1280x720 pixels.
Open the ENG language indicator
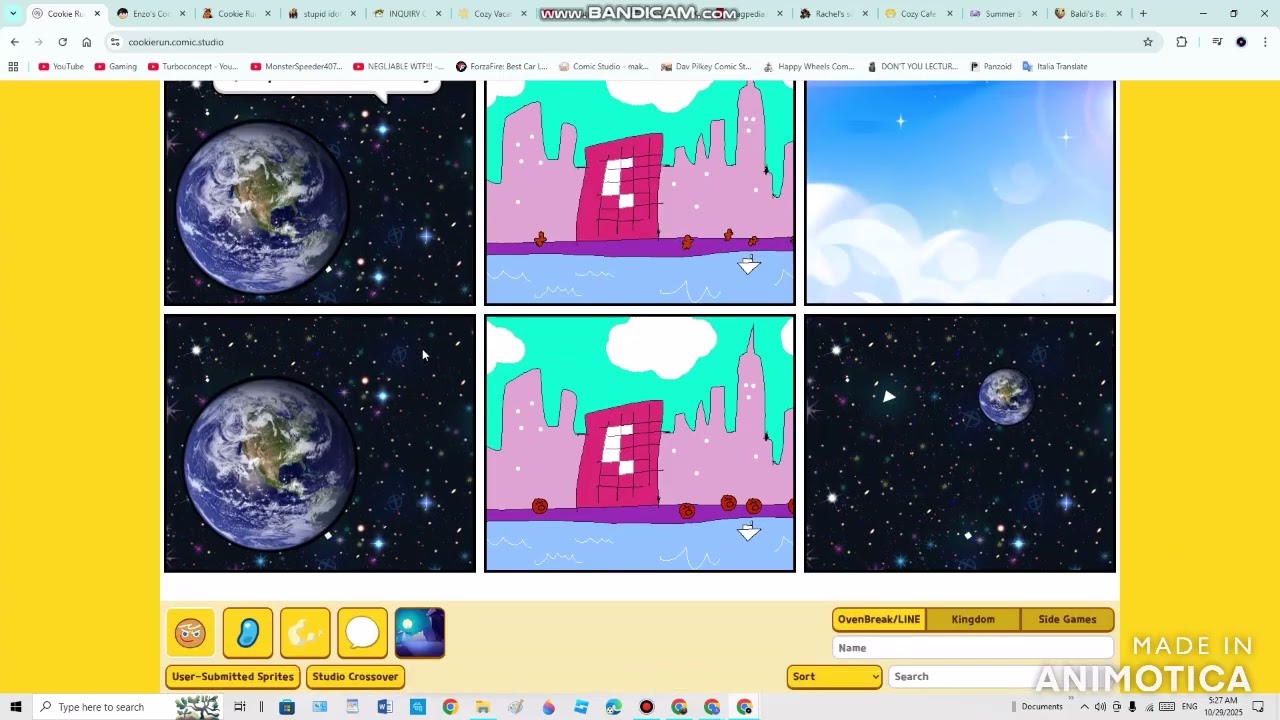(1190, 707)
